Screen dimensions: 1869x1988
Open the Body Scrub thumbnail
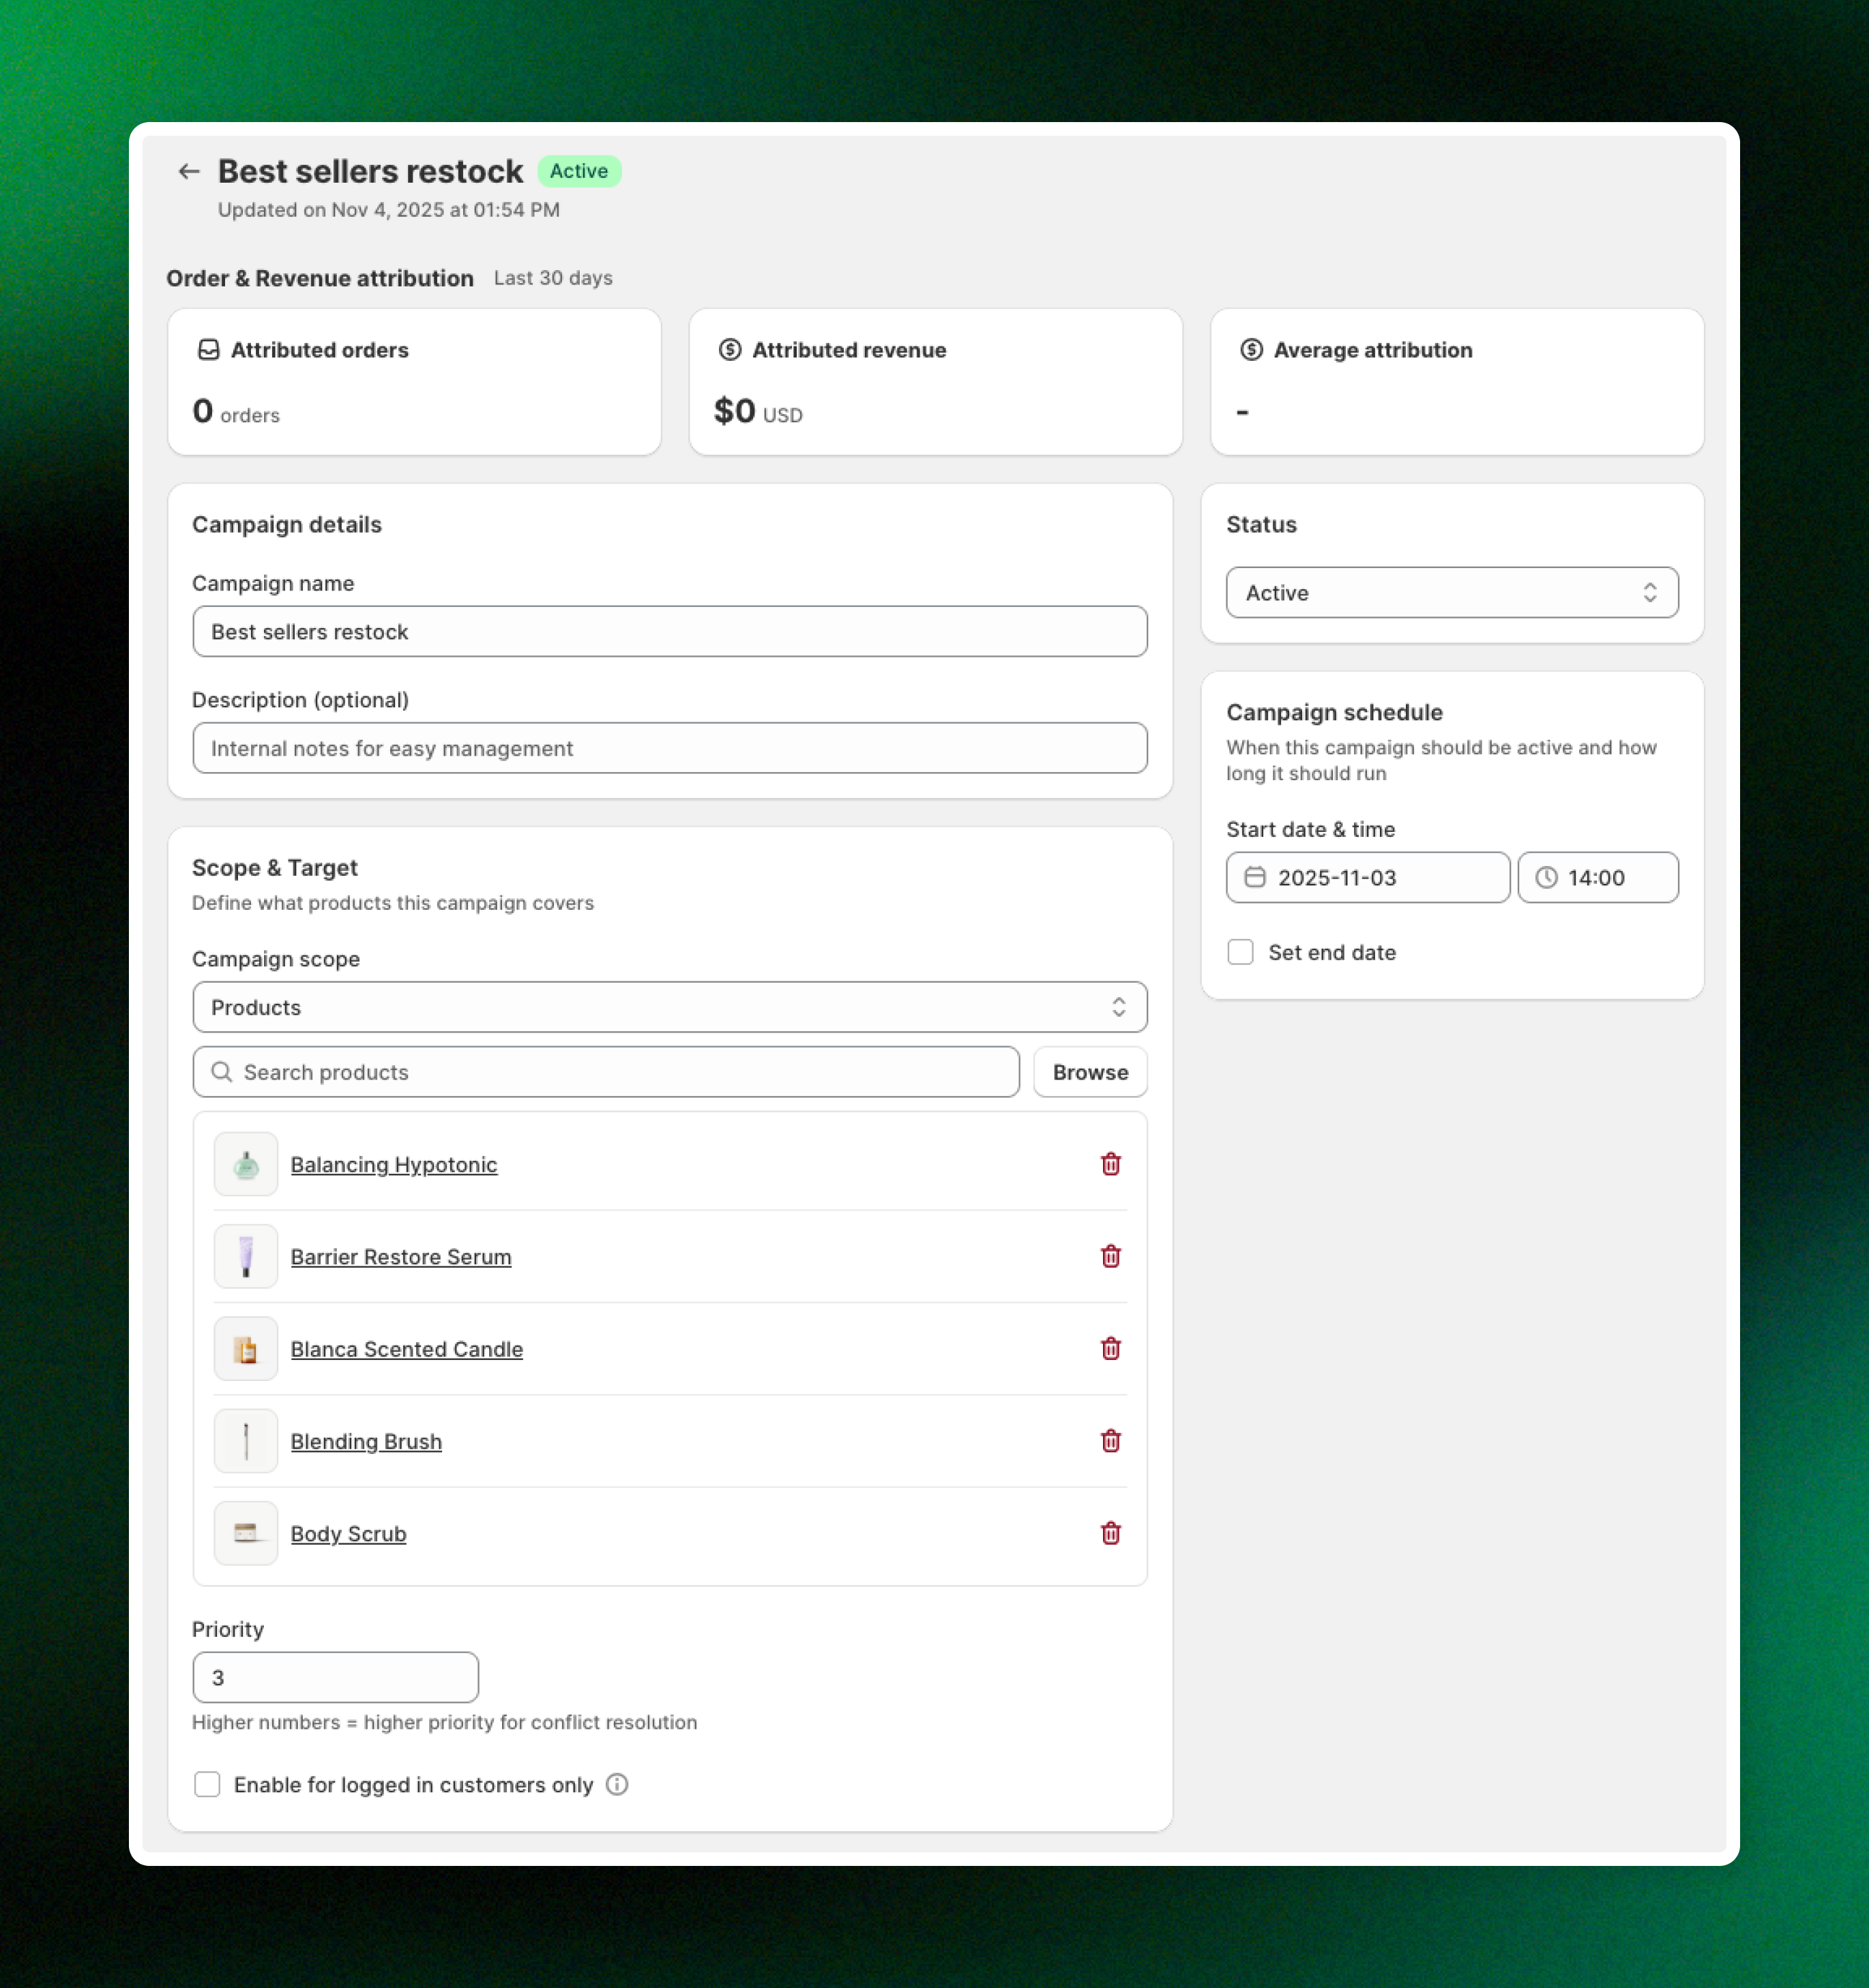coord(246,1533)
